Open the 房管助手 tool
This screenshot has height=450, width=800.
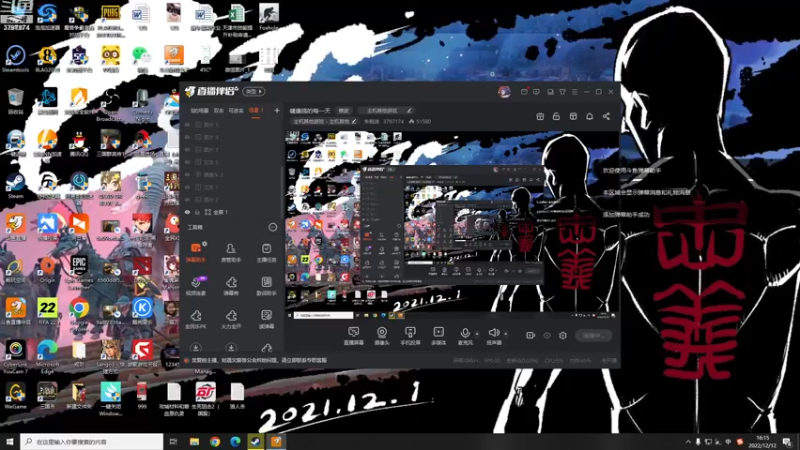[231, 252]
